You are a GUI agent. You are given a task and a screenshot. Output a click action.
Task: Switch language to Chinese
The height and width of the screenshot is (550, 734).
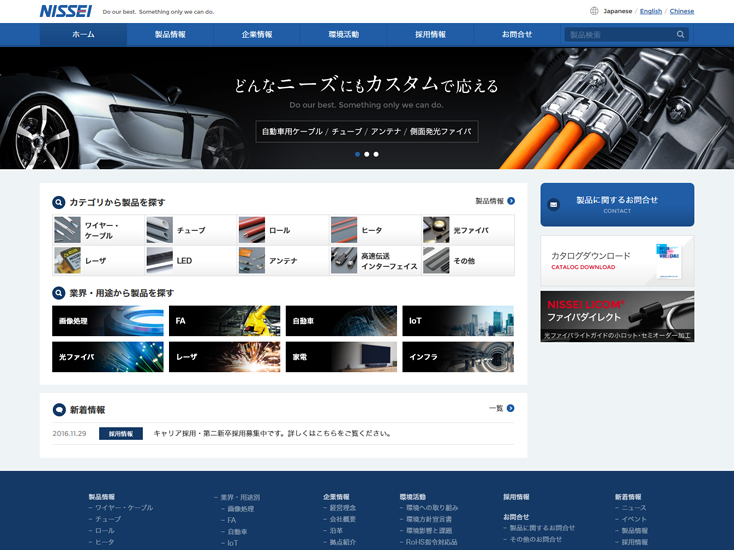[682, 11]
